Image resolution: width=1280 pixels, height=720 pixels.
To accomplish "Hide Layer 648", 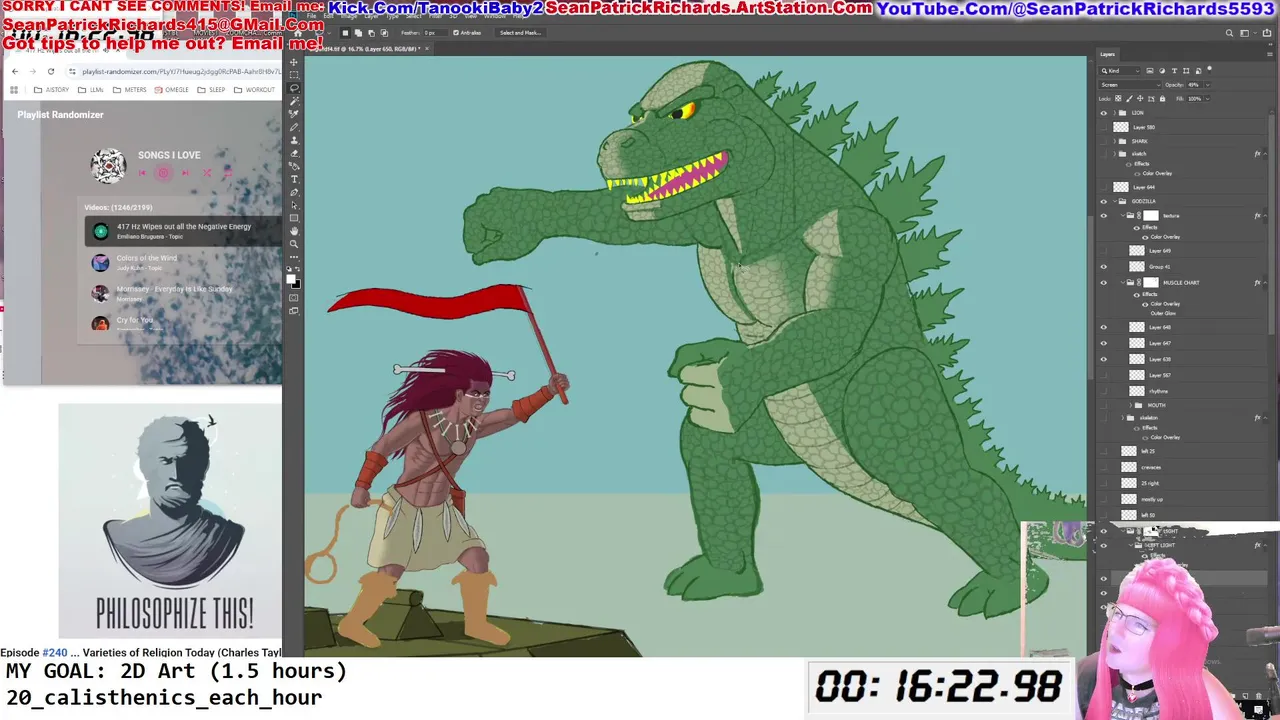I will [x=1104, y=327].
